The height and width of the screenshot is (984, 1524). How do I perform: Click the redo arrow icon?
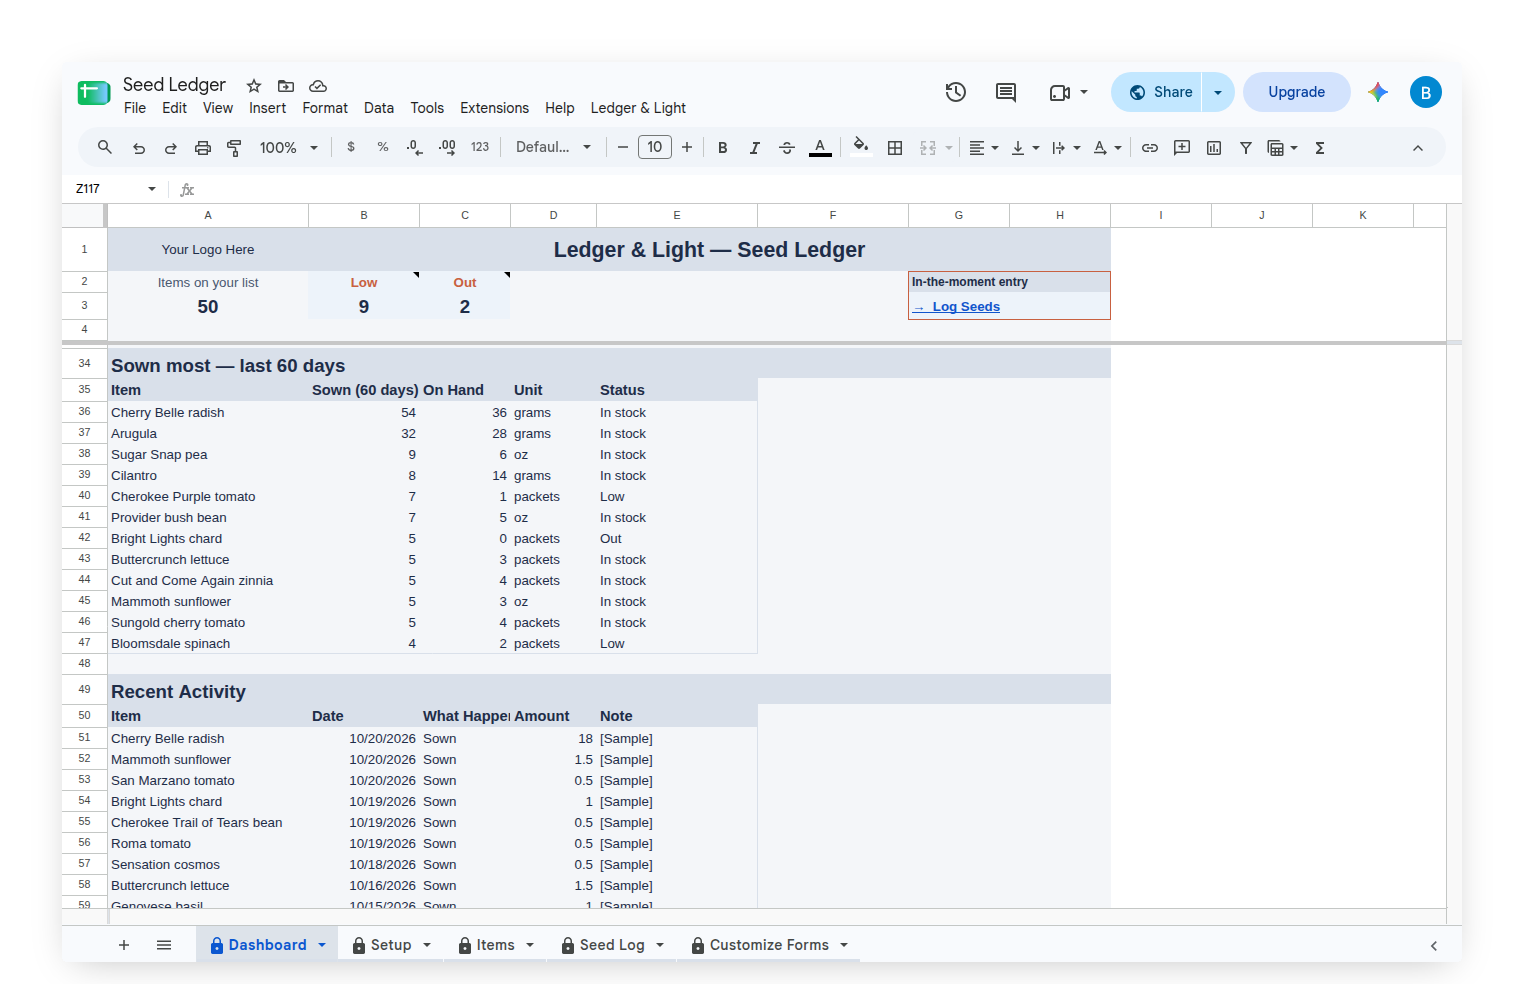[171, 148]
